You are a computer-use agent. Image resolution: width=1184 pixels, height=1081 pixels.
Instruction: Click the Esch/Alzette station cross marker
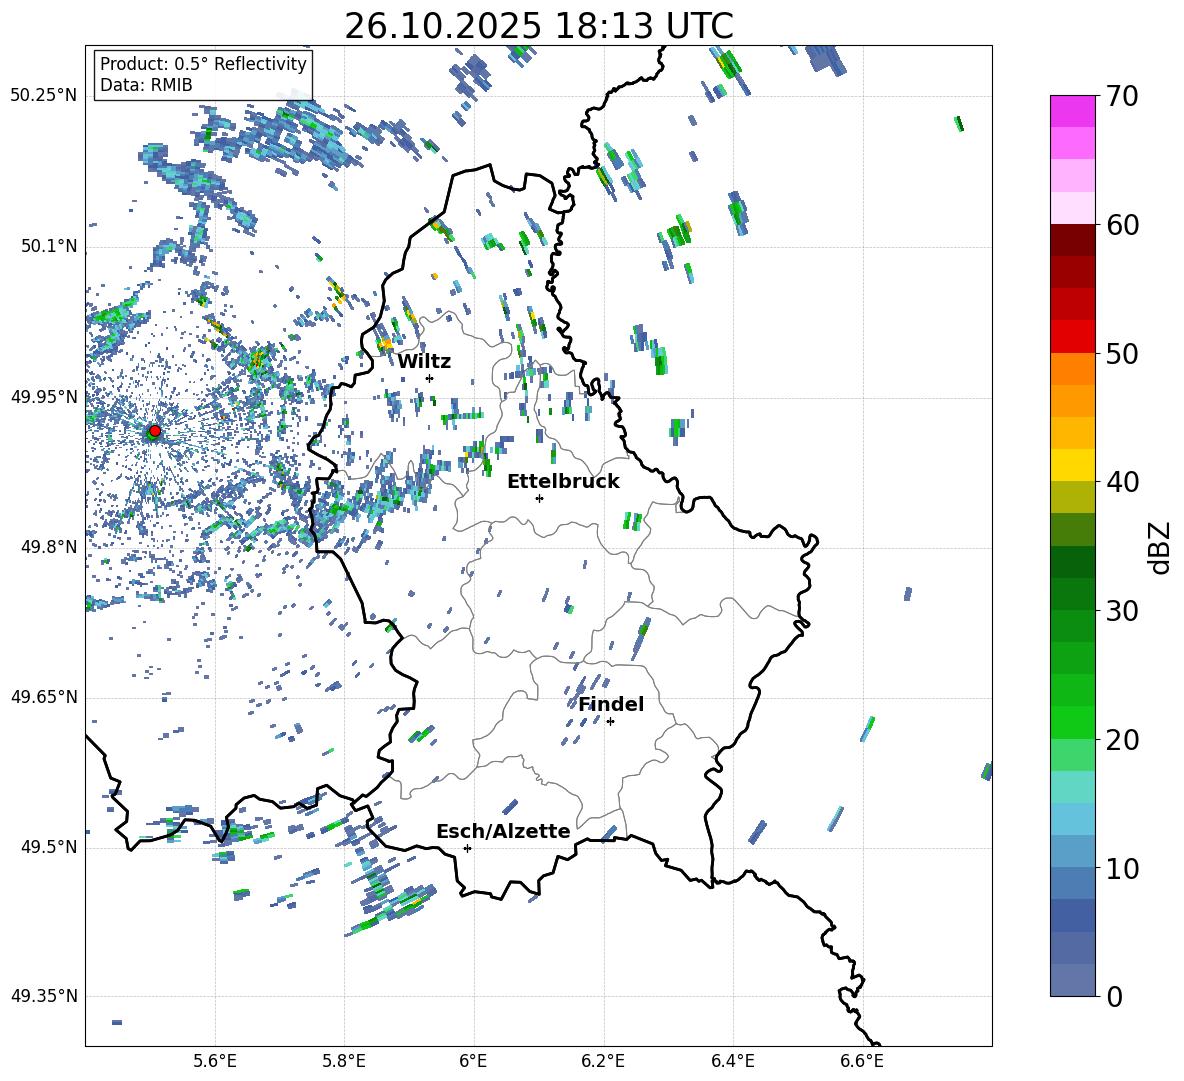(467, 848)
